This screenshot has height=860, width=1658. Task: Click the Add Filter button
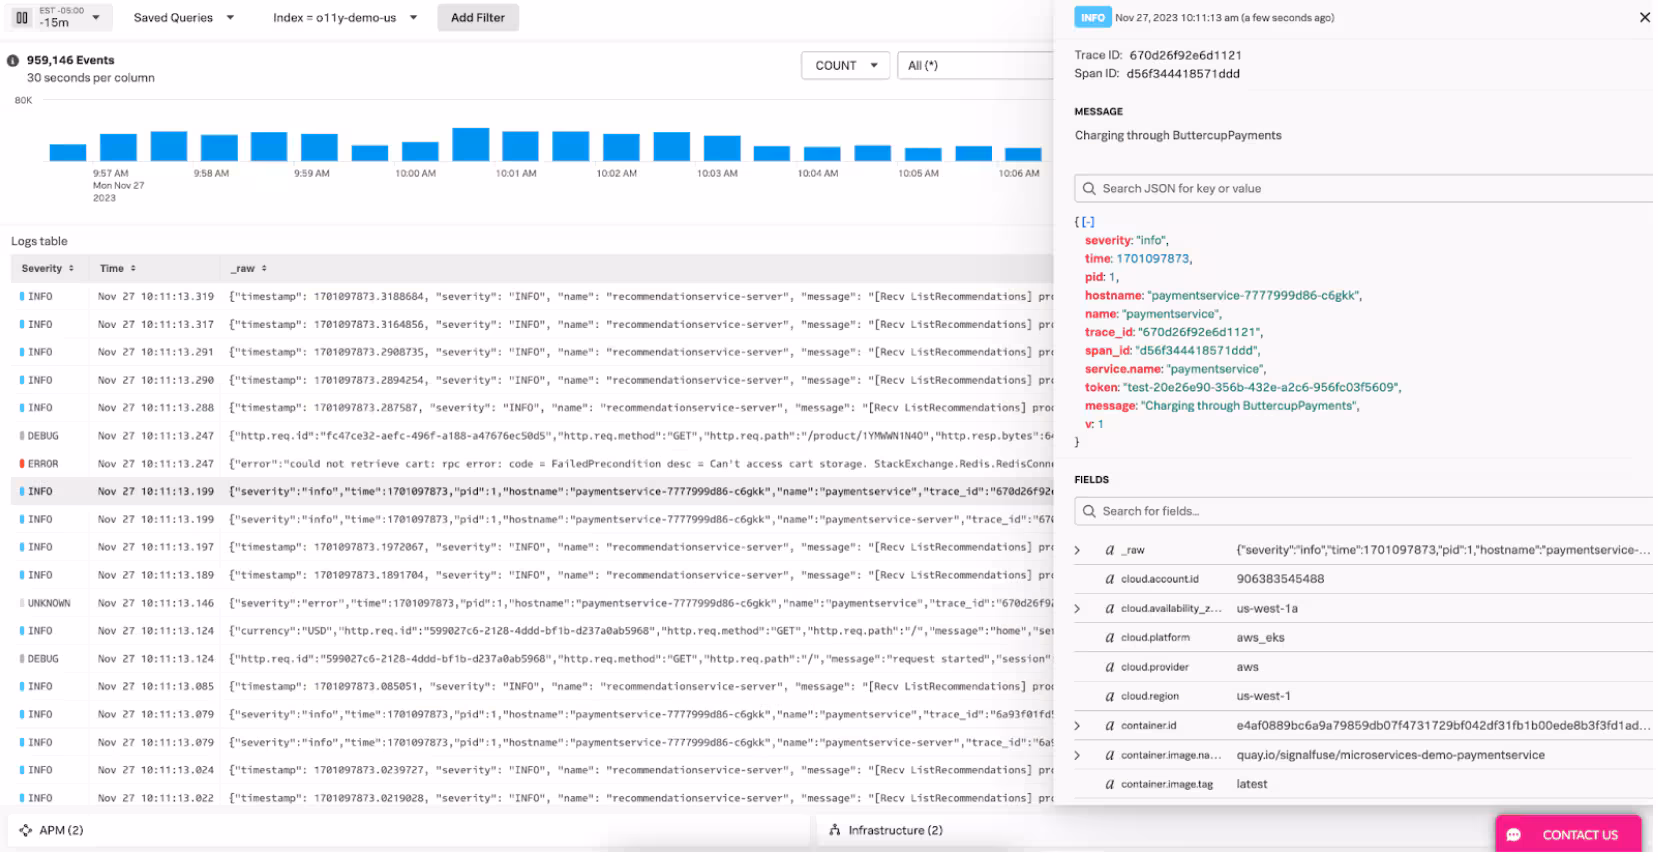pyautogui.click(x=477, y=18)
